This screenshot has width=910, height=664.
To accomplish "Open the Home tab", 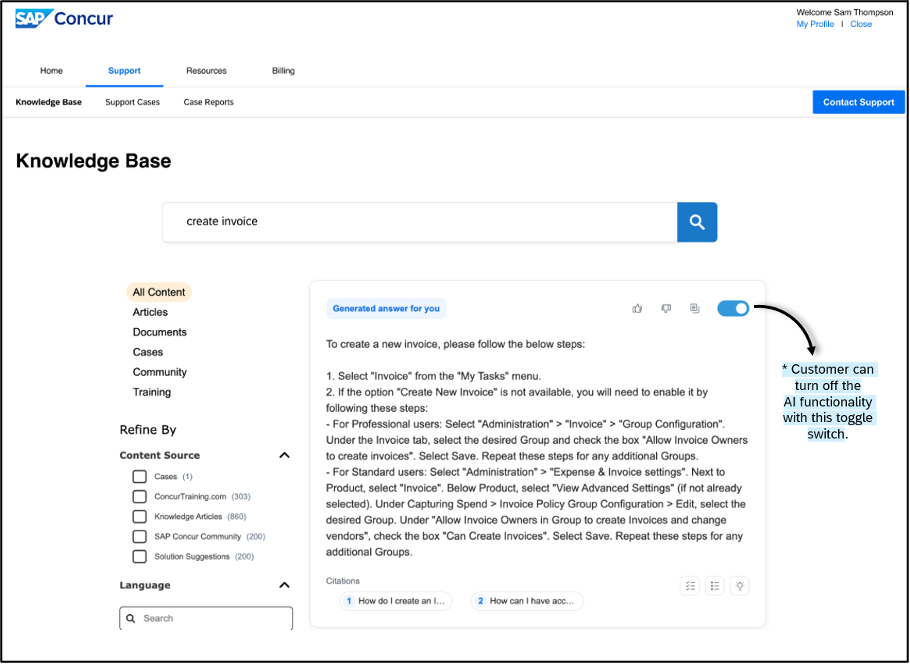I will click(51, 71).
